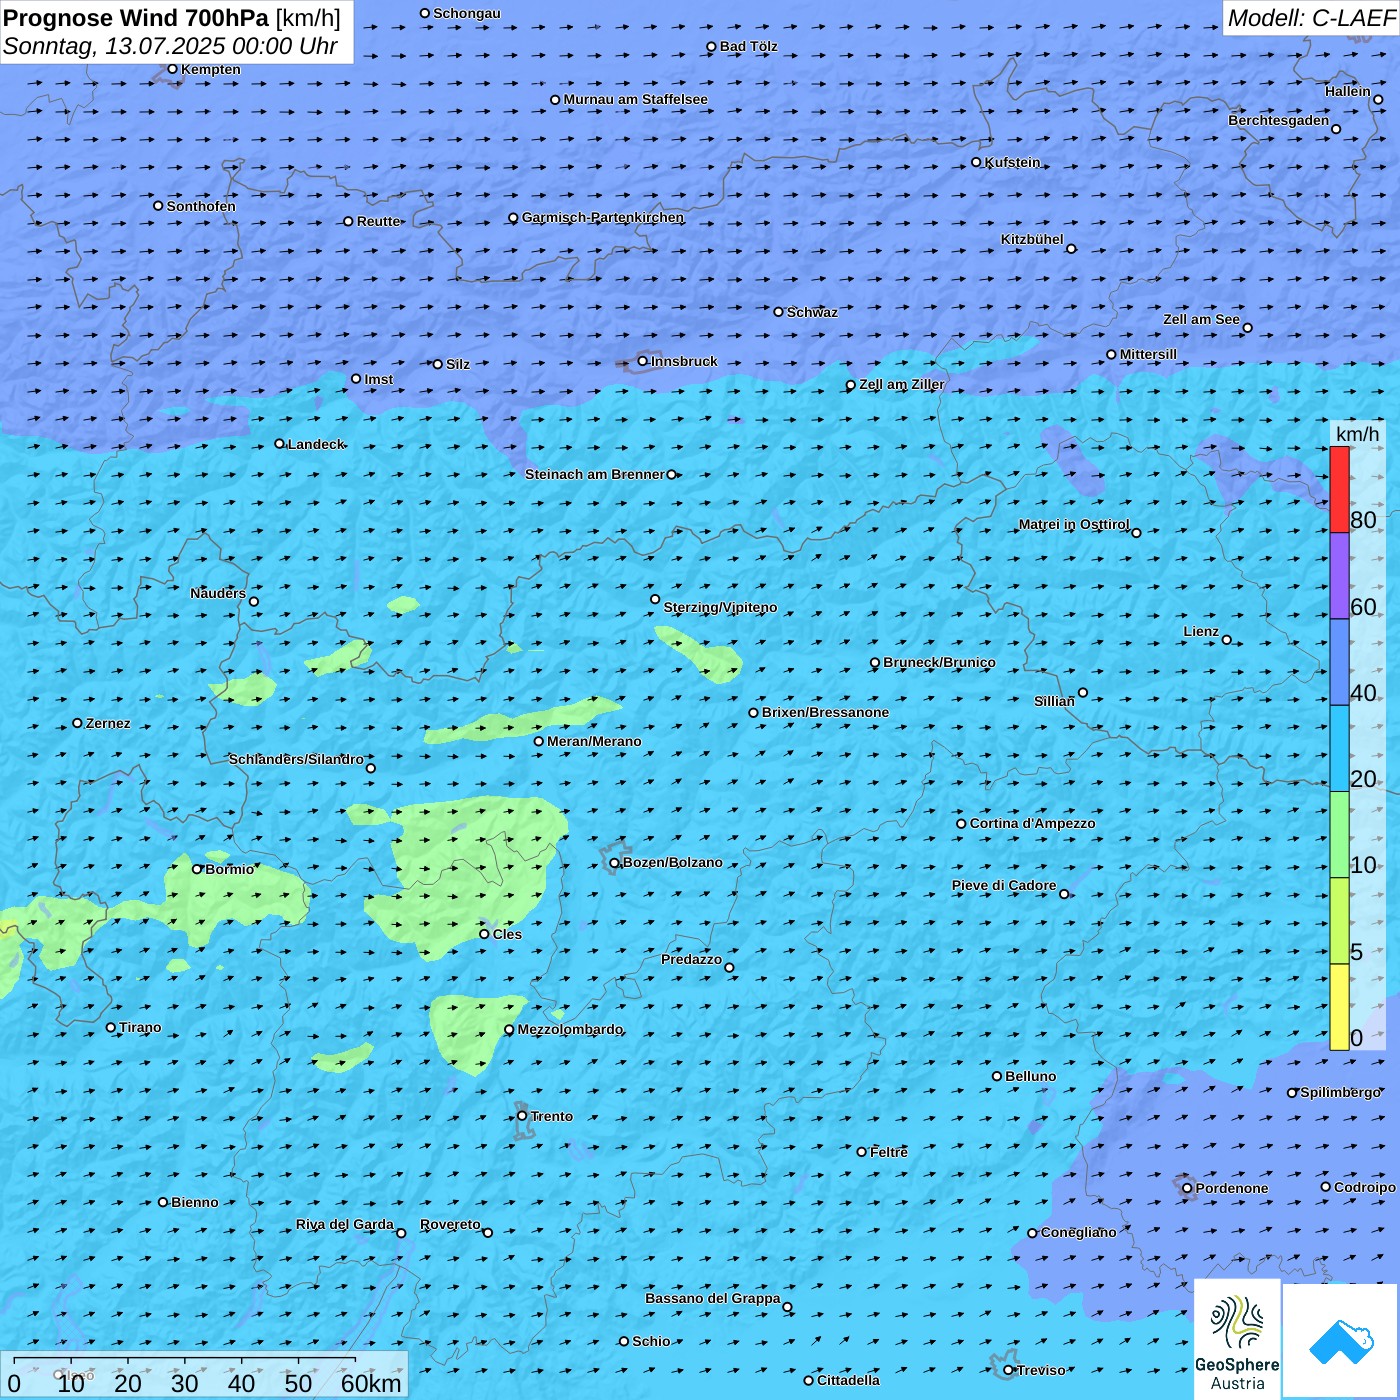Click the 'Matrei in Osttirol' label
Image resolution: width=1400 pixels, height=1400 pixels.
coord(1074,524)
